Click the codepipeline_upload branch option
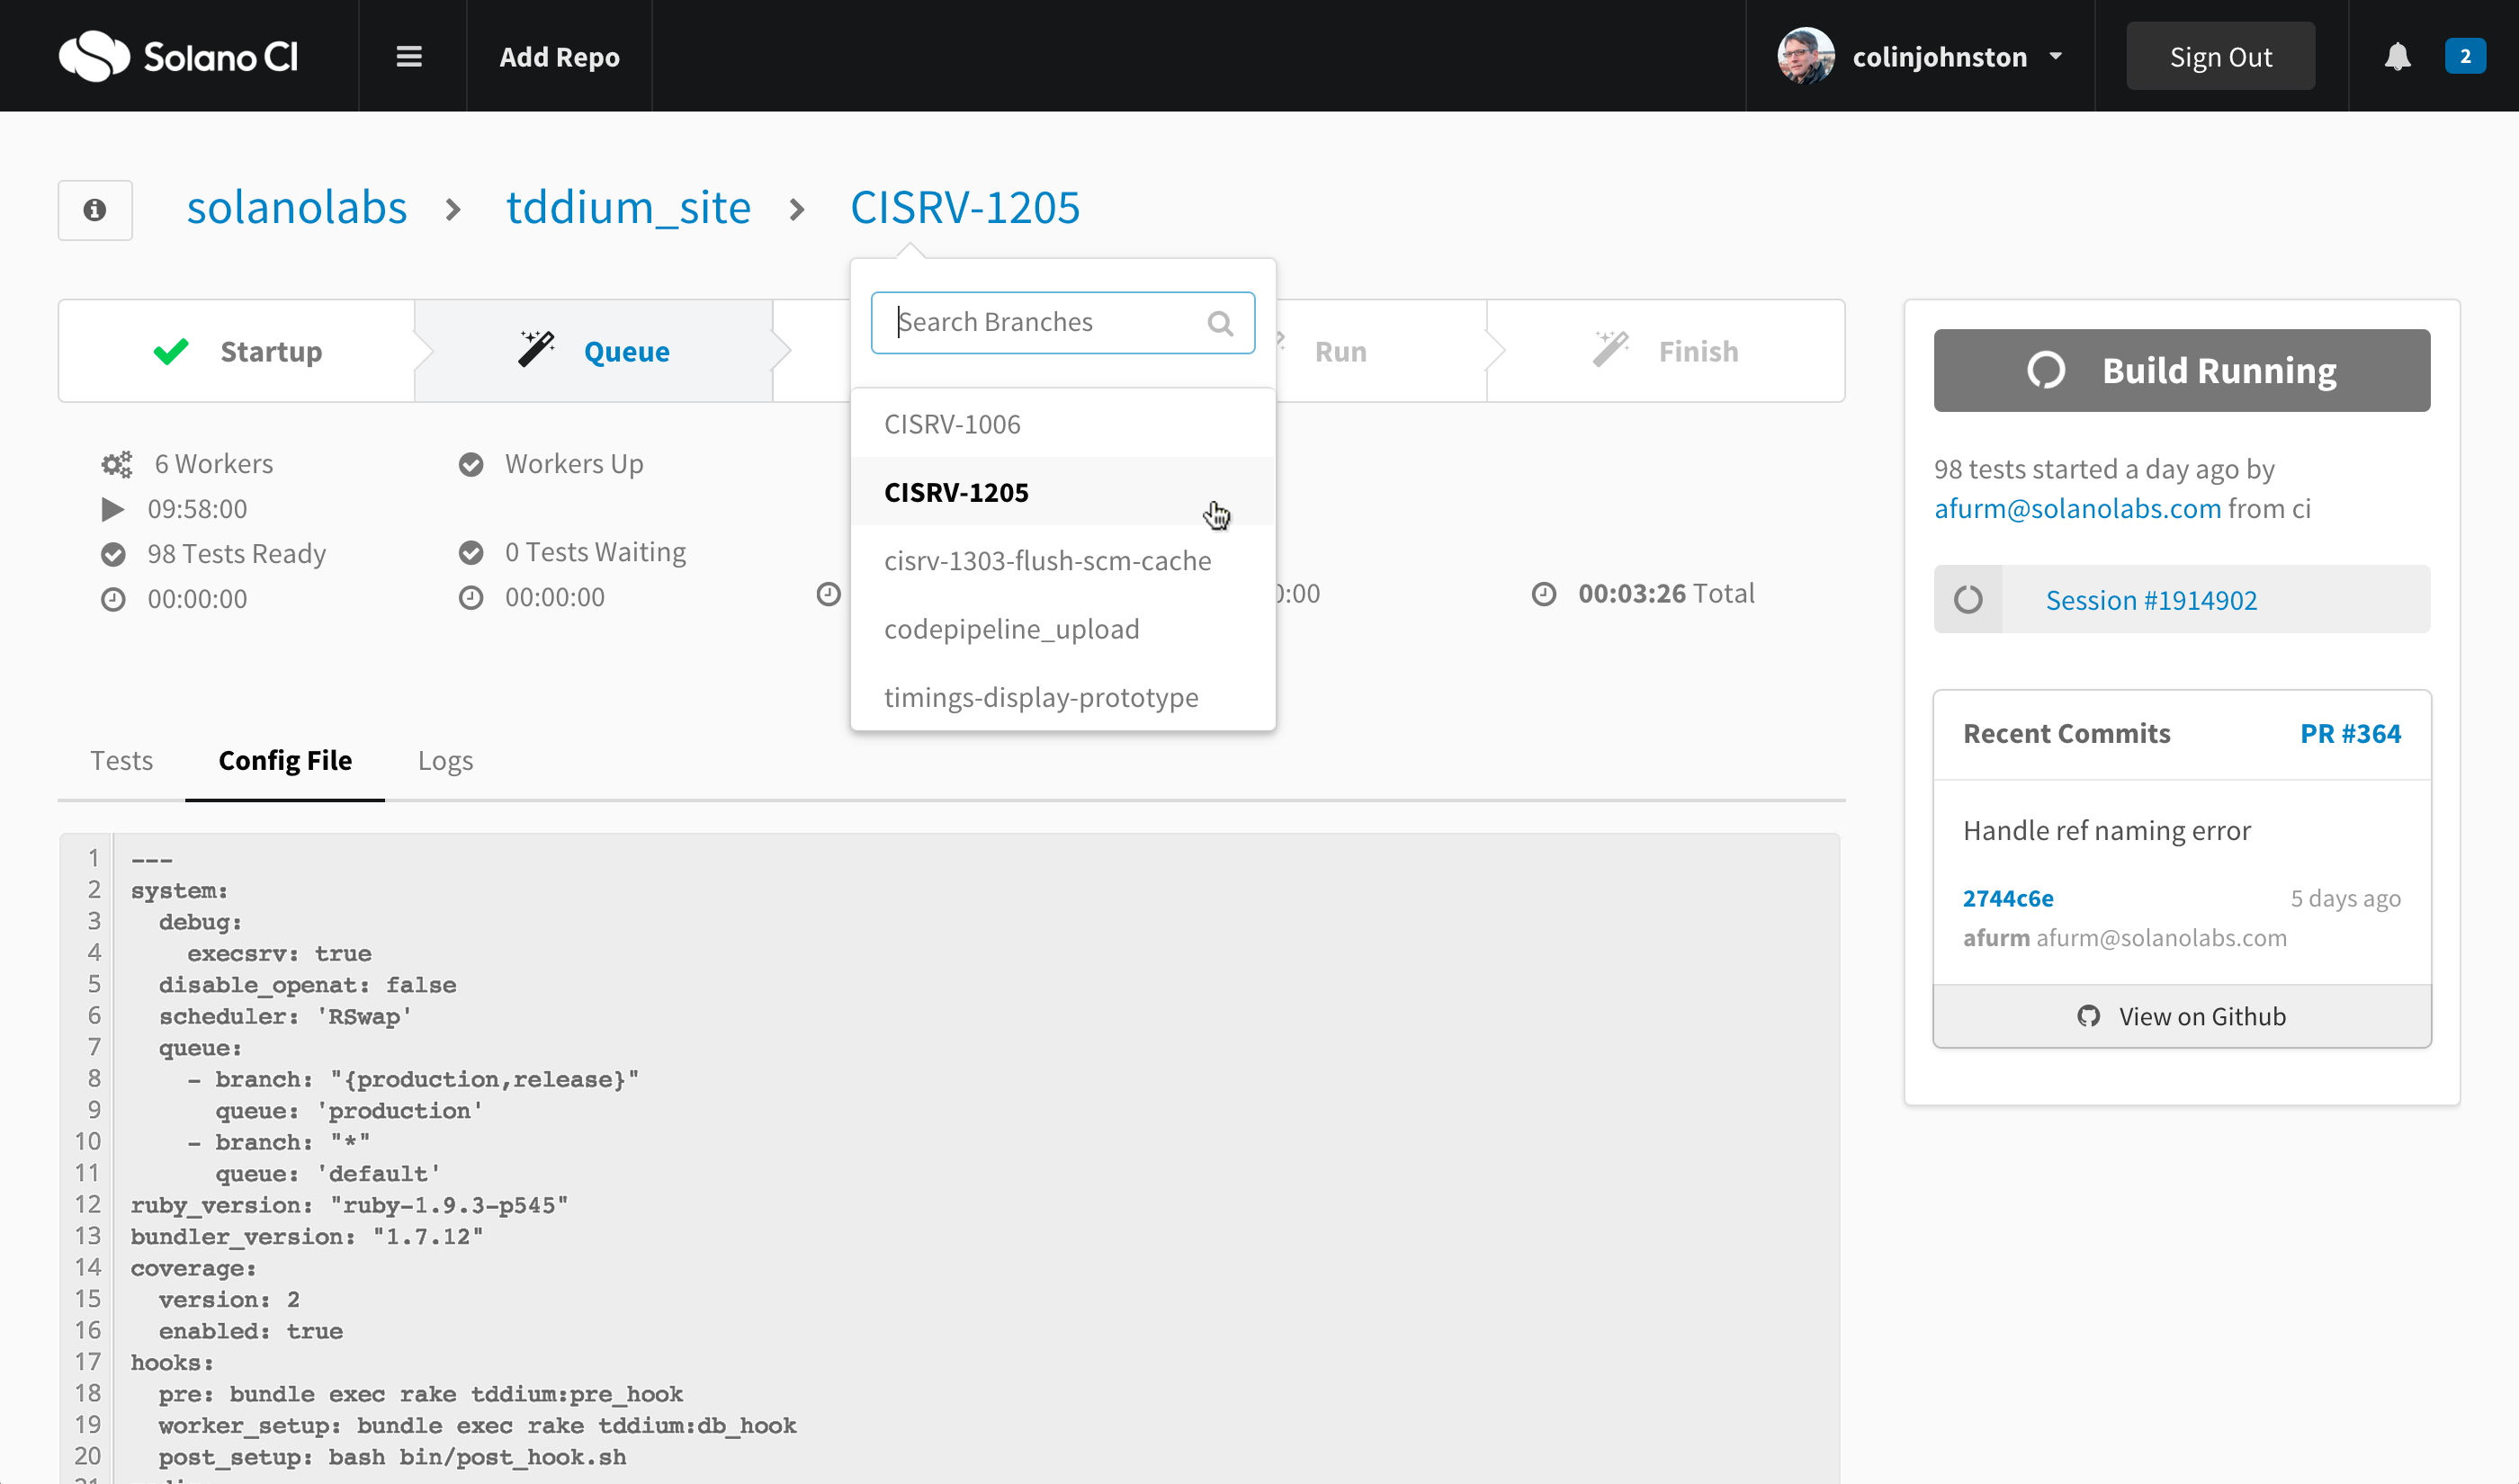 pos(1012,627)
